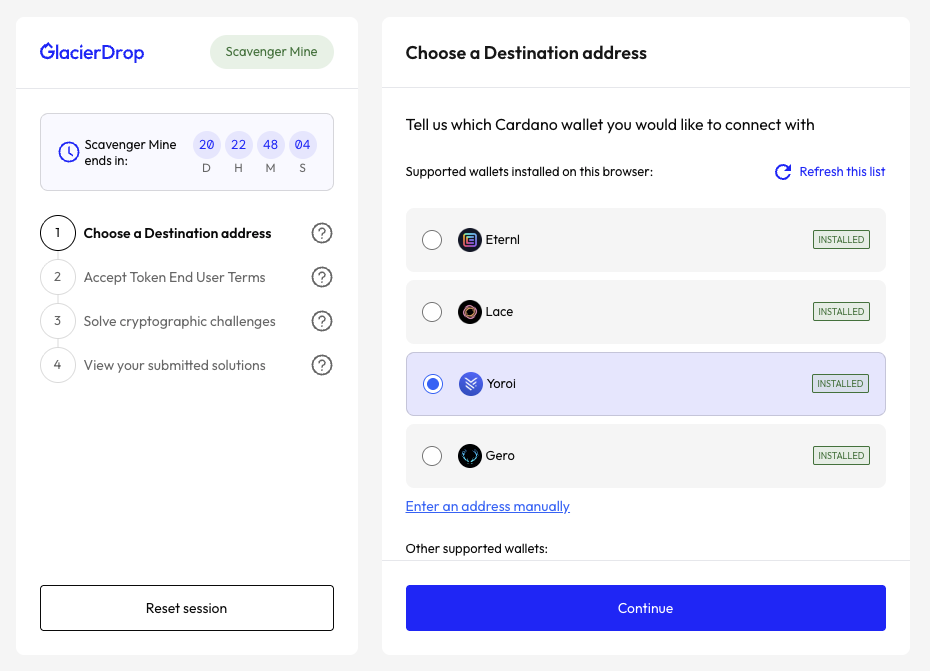Select the Lace wallet radio button
Image resolution: width=930 pixels, height=671 pixels.
[x=432, y=312]
